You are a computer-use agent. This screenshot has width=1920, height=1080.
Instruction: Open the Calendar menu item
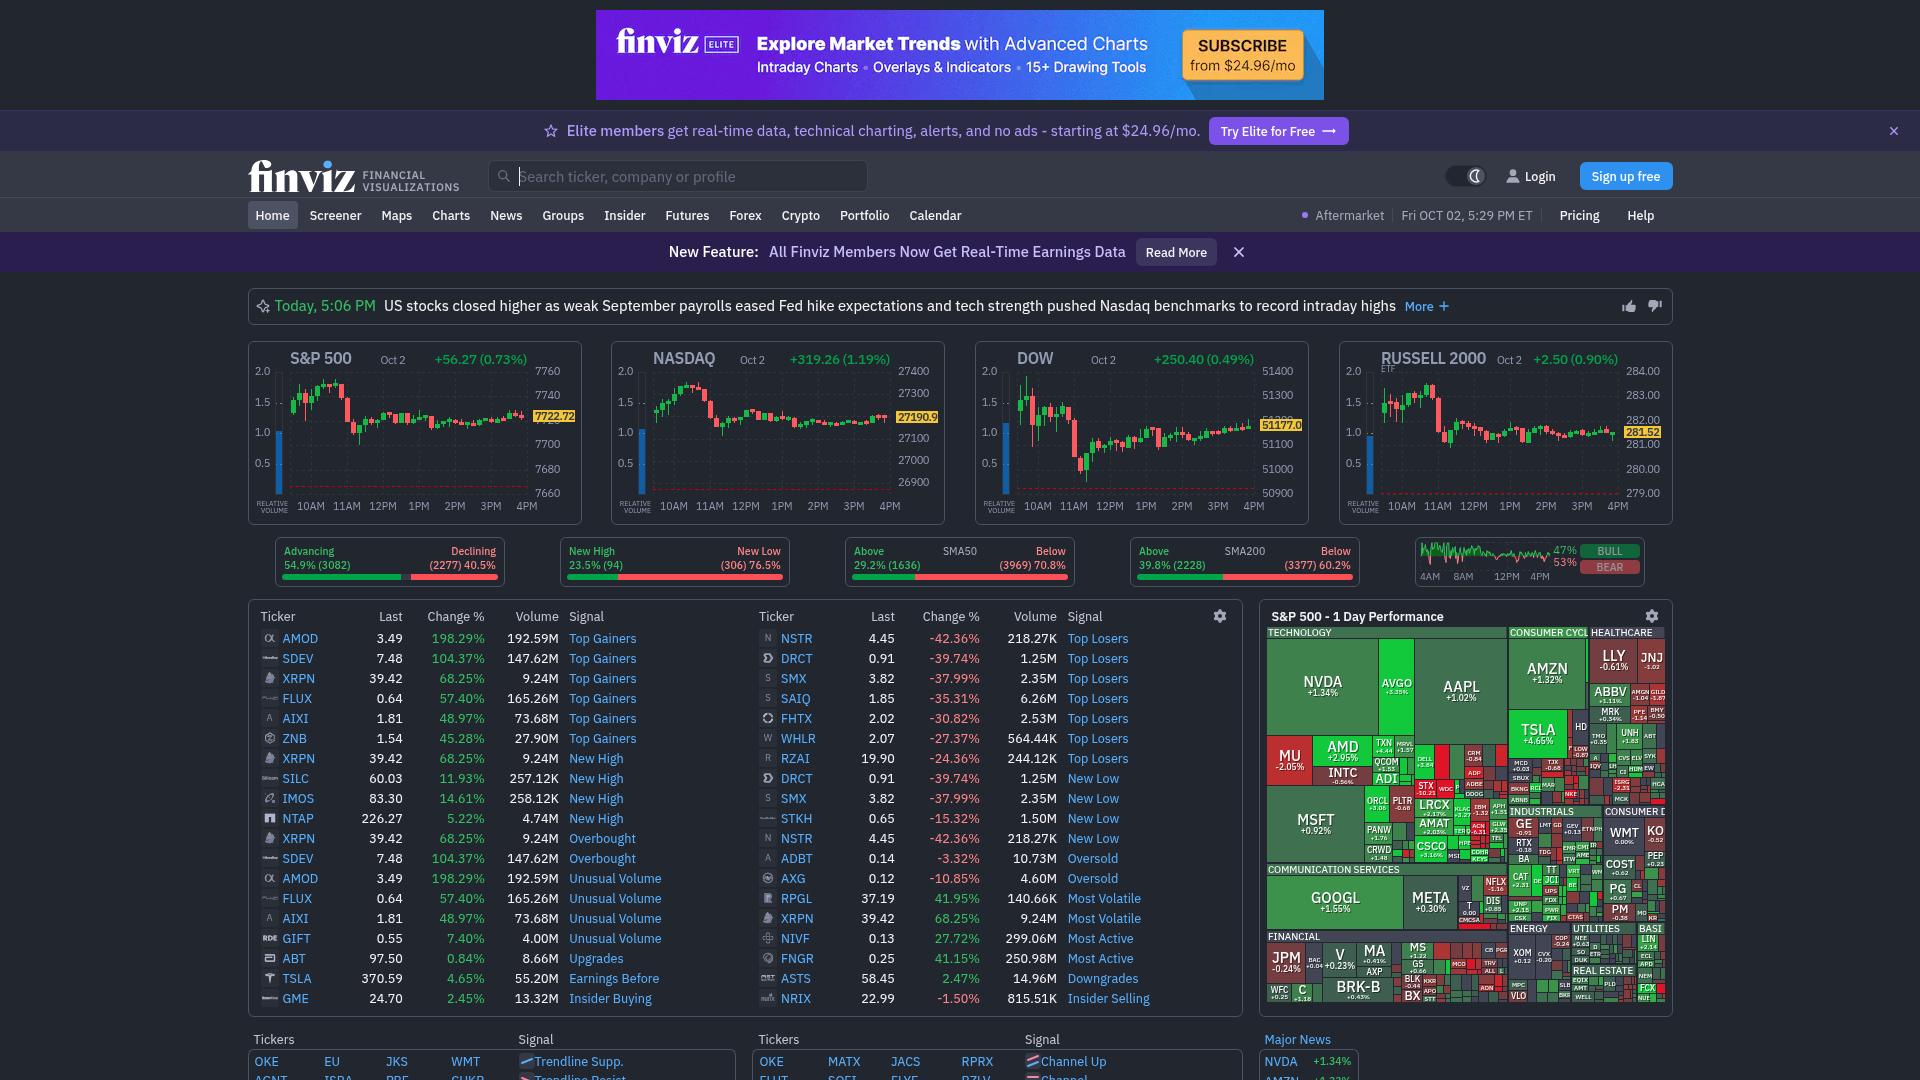coord(935,215)
